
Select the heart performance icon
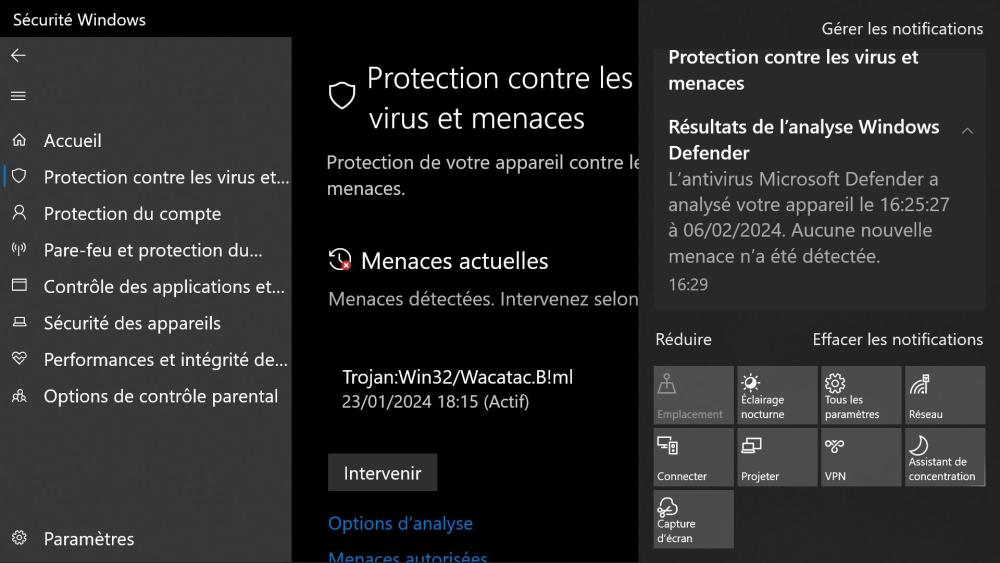(x=19, y=359)
